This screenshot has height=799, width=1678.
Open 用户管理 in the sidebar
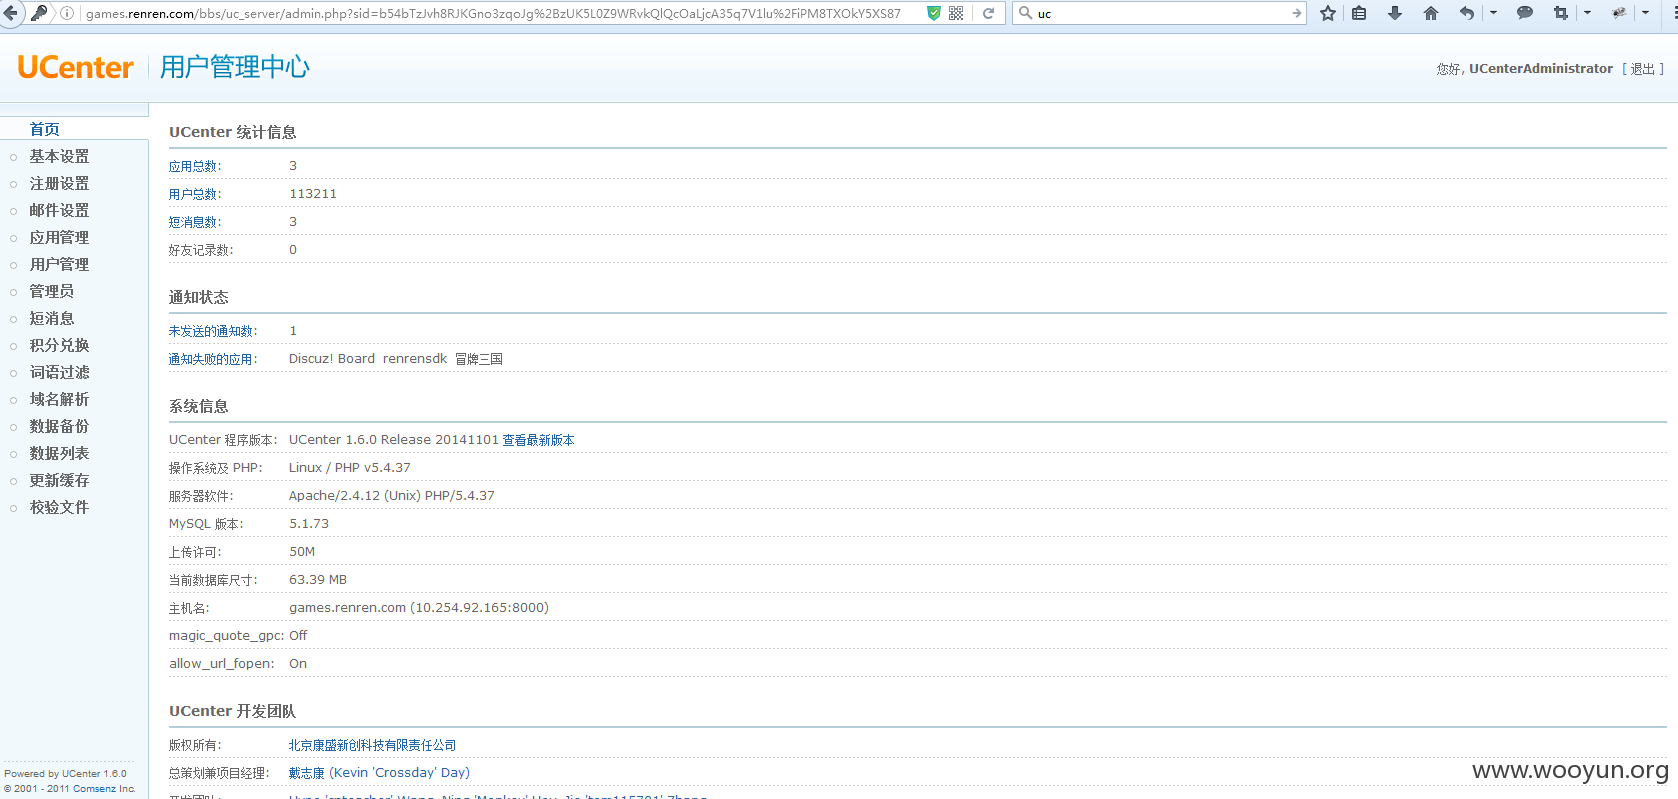coord(59,264)
